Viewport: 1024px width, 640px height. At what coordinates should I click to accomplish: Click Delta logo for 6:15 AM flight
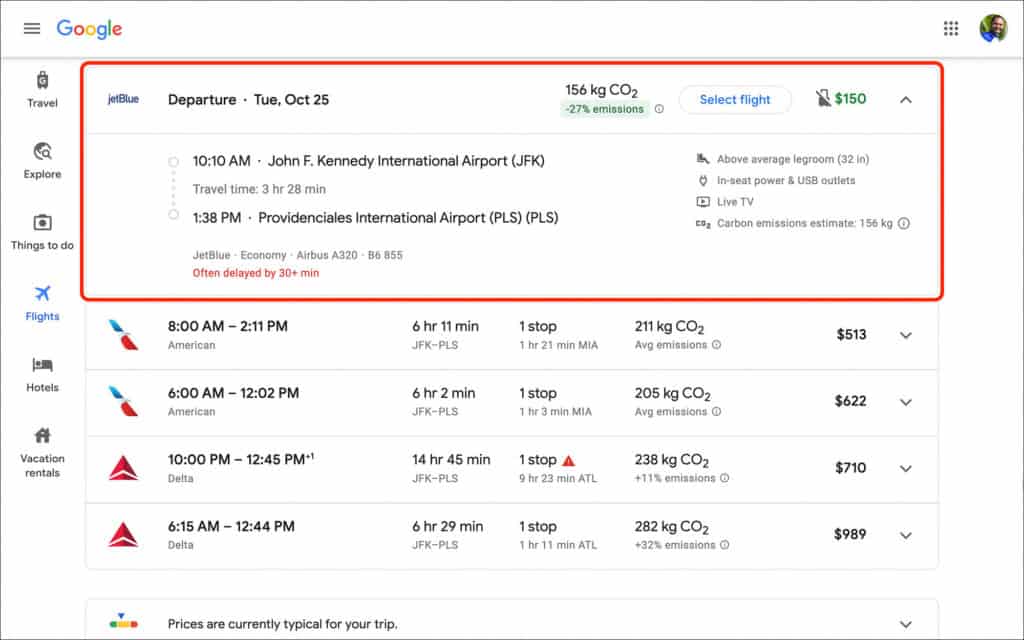point(123,535)
